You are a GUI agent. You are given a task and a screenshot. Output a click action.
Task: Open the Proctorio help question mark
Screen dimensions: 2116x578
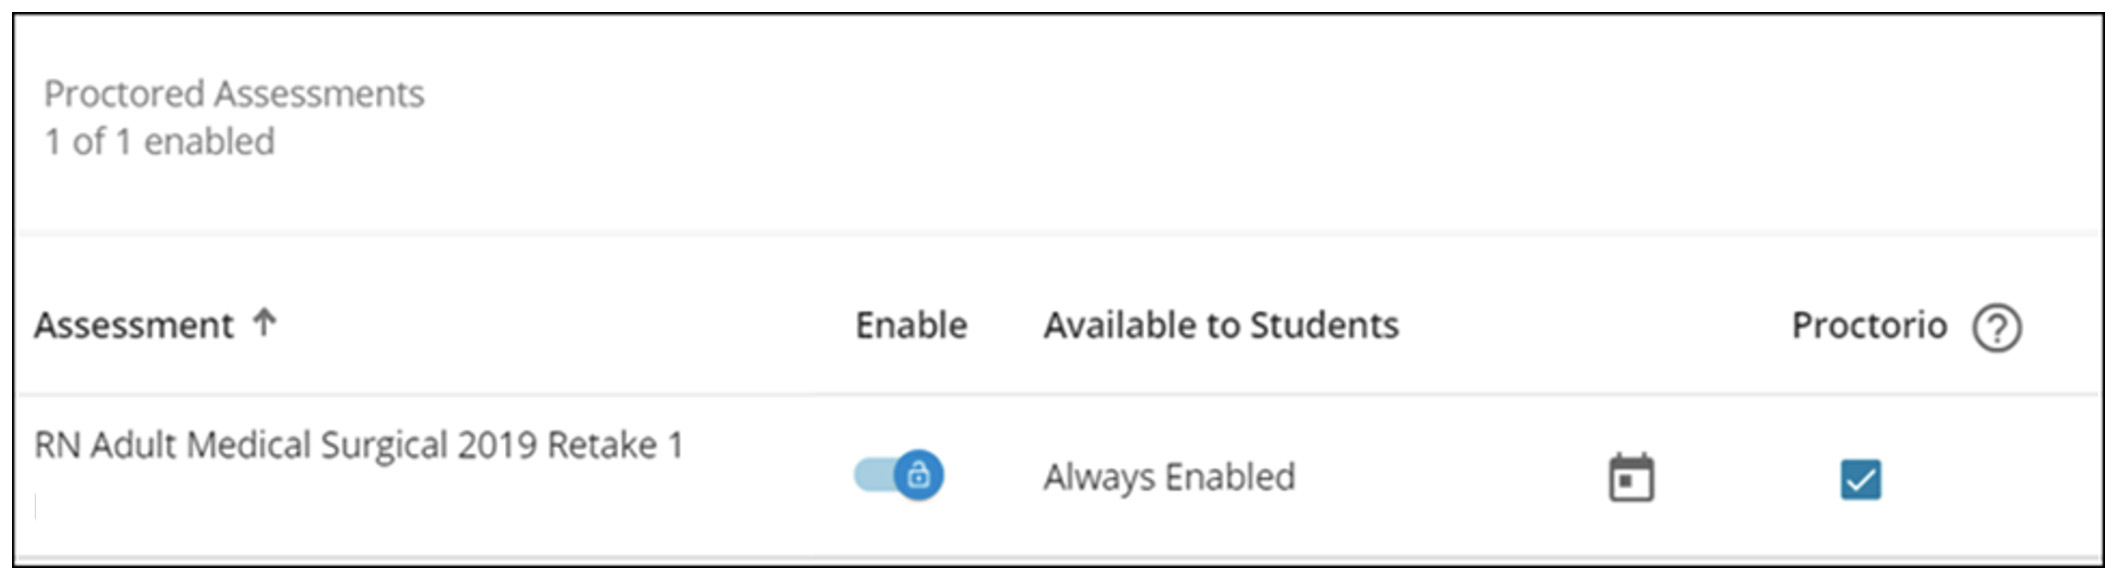click(x=1996, y=328)
